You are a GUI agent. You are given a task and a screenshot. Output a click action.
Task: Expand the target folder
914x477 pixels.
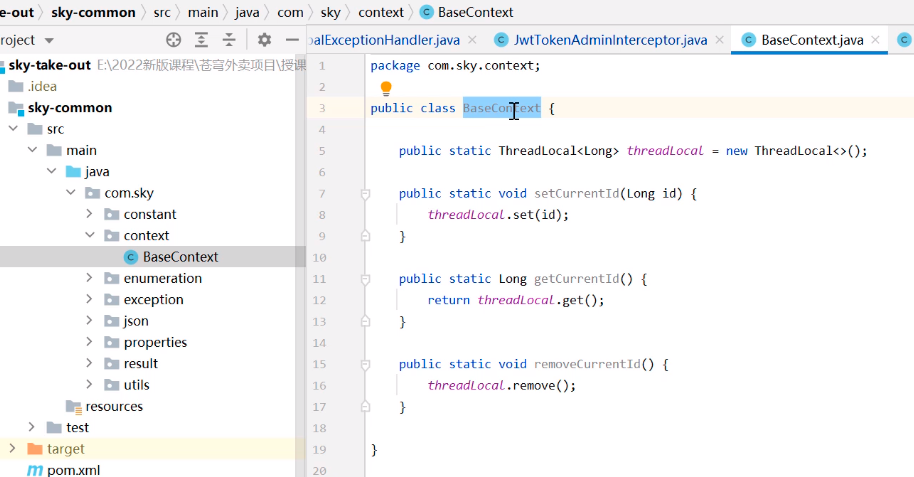point(12,449)
